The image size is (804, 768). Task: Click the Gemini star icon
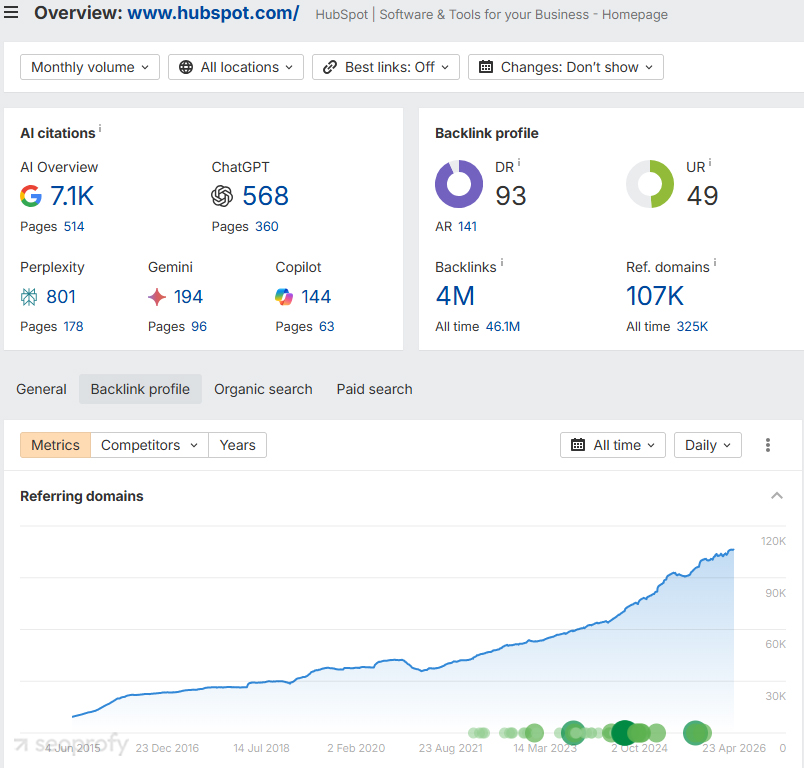(x=157, y=297)
